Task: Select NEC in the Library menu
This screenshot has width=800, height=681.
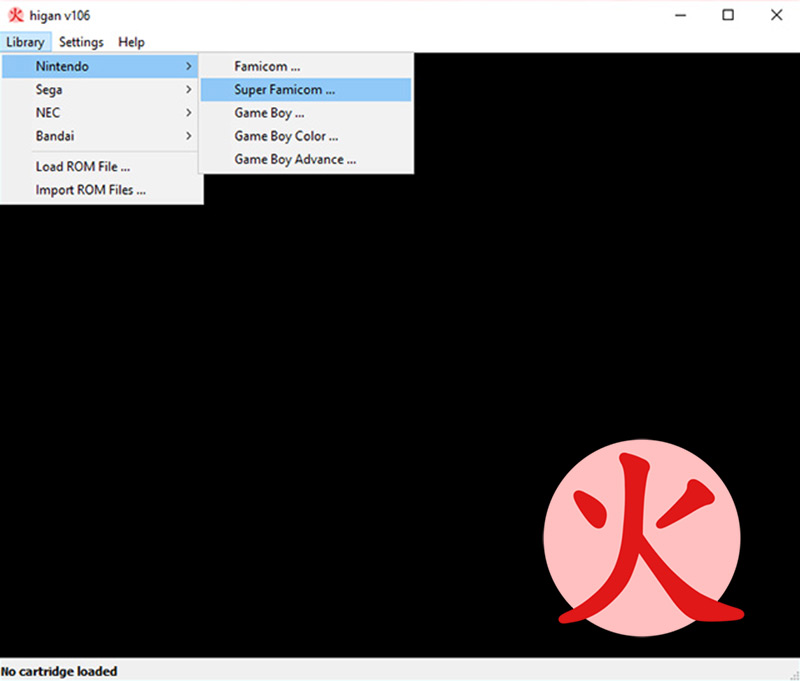Action: coord(100,113)
